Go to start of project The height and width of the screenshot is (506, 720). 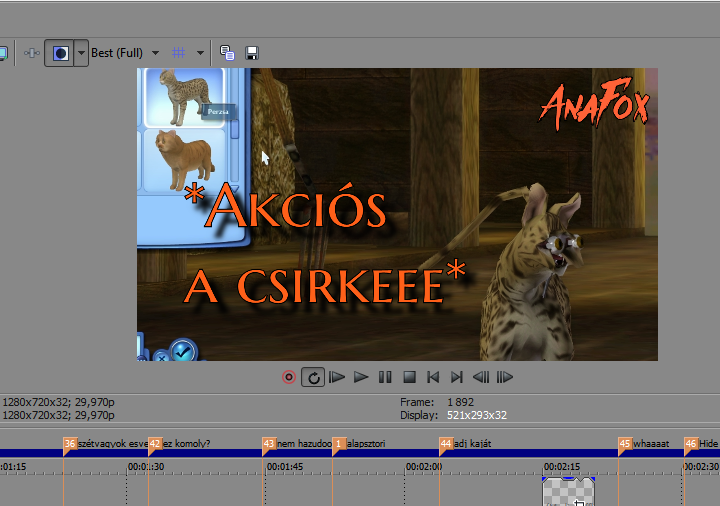pyautogui.click(x=433, y=377)
